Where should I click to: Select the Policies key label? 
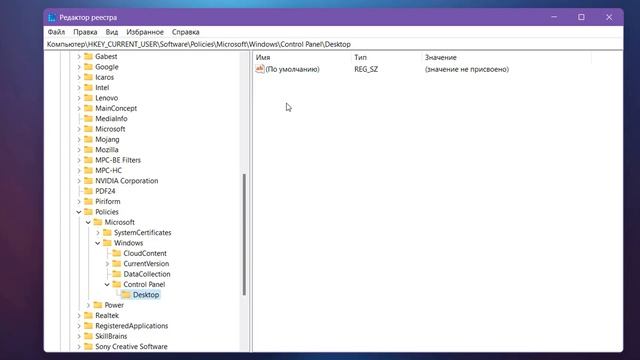[107, 212]
